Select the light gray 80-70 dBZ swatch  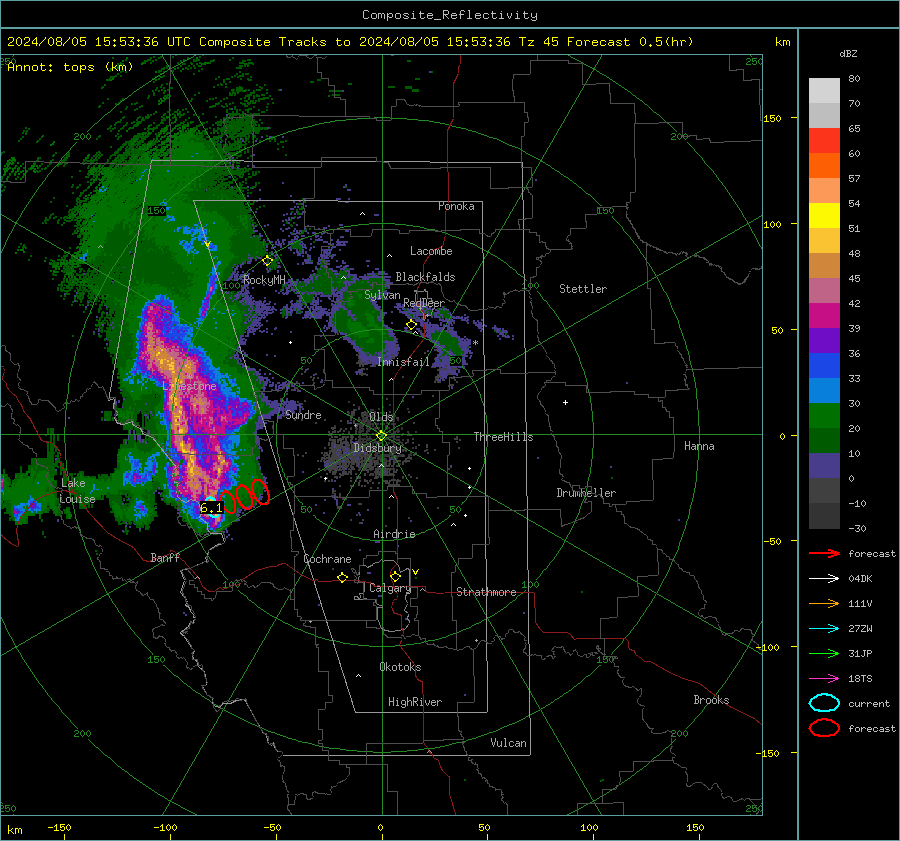(824, 91)
